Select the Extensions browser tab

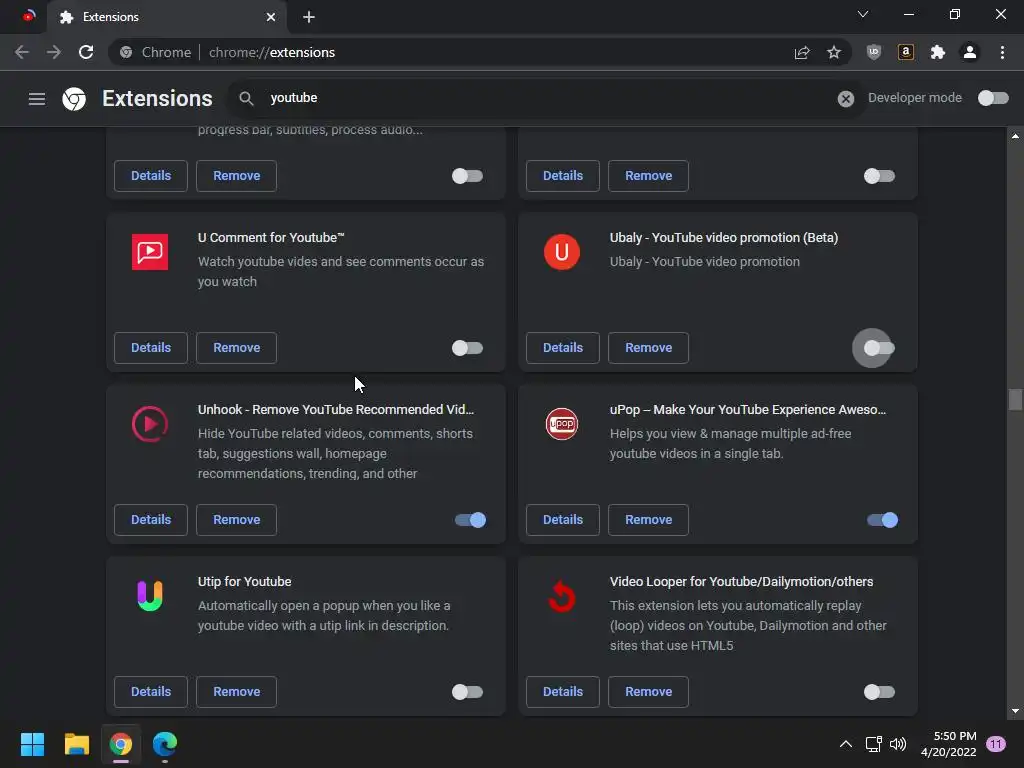168,17
